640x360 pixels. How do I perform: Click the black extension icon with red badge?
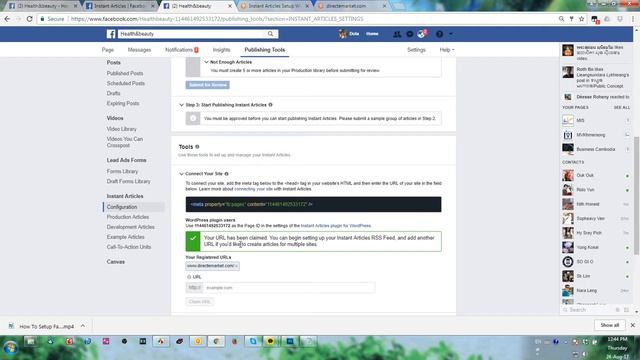click(x=595, y=19)
